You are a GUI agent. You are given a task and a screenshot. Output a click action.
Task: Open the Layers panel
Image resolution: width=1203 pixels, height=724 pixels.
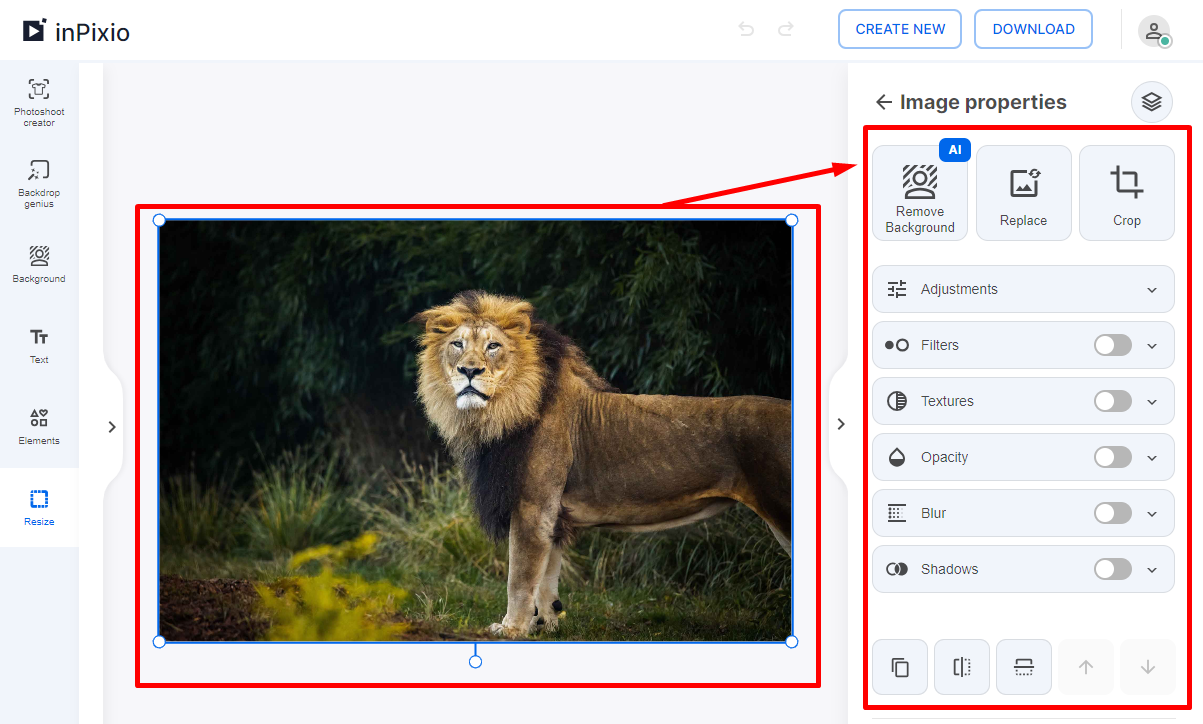1151,102
